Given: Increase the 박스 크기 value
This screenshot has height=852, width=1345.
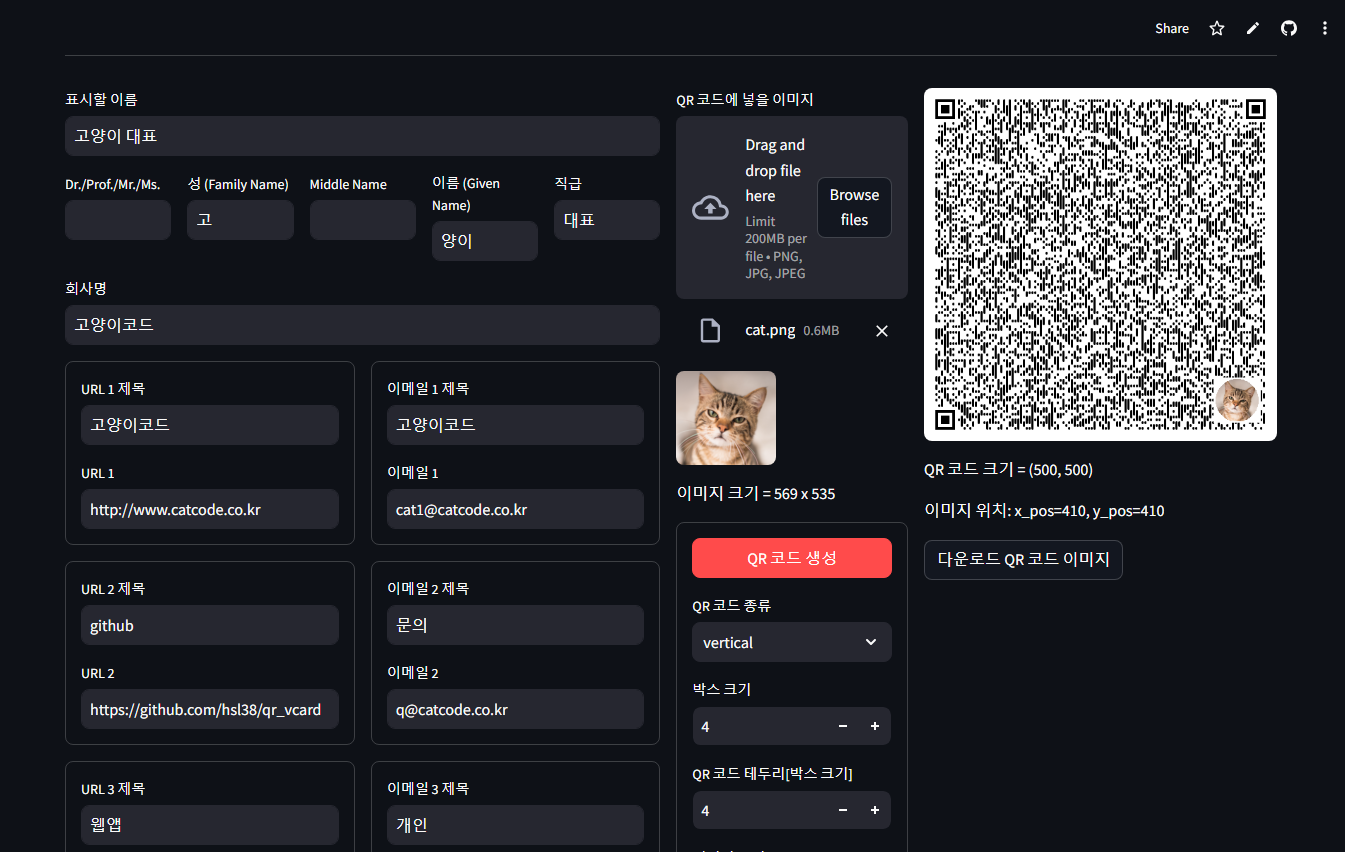Looking at the screenshot, I should click(875, 726).
